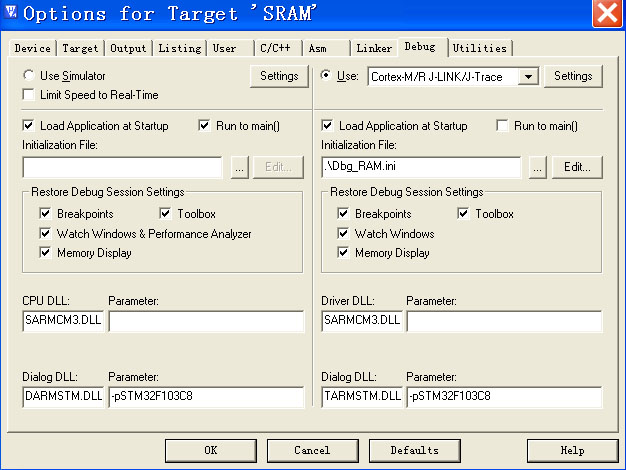Browse for simulator initialization file
Viewport: 626px width, 470px height.
238,168
